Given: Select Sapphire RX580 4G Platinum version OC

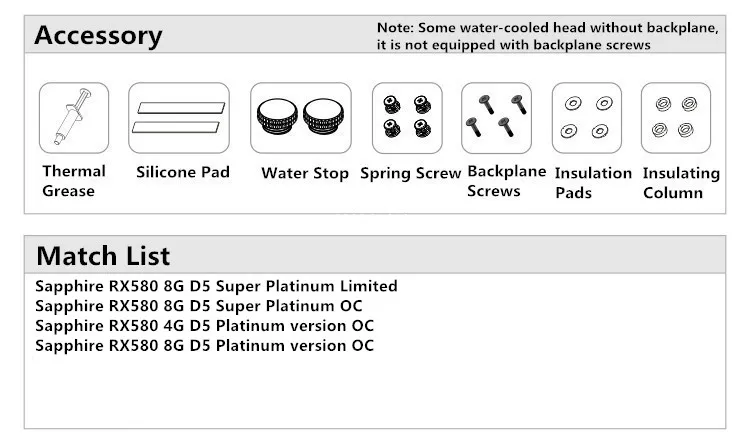Looking at the screenshot, I should click(204, 326).
